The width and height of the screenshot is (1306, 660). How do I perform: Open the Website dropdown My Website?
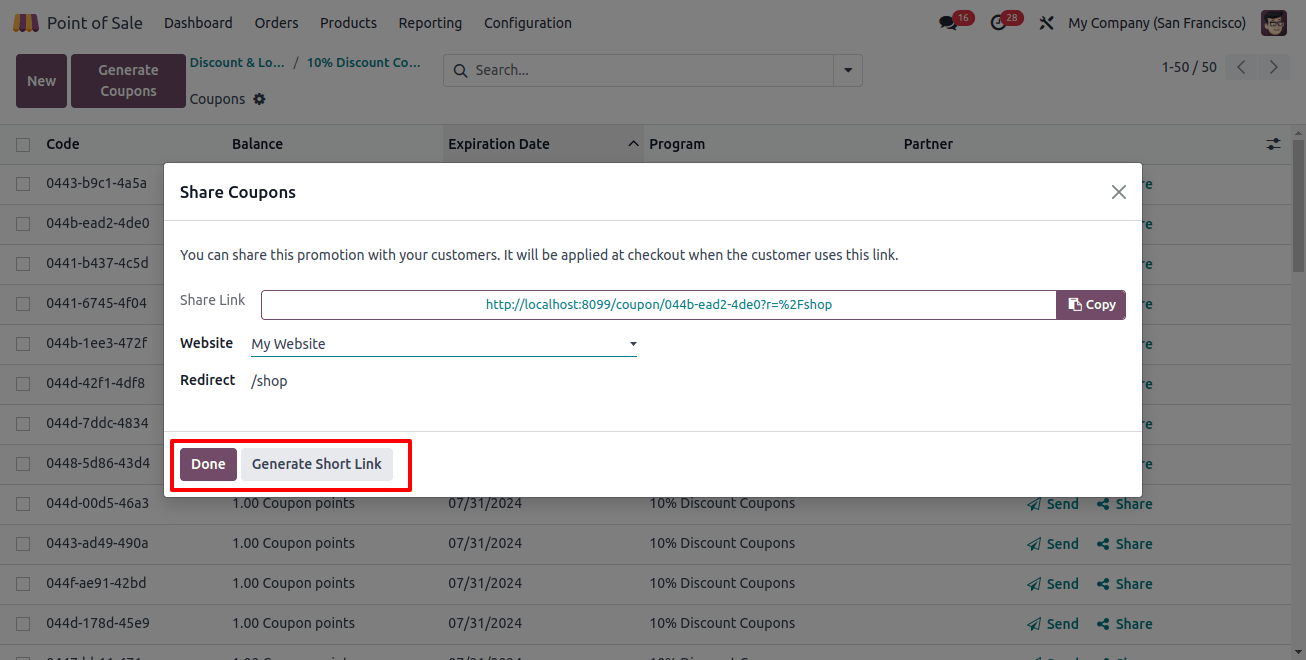[444, 344]
